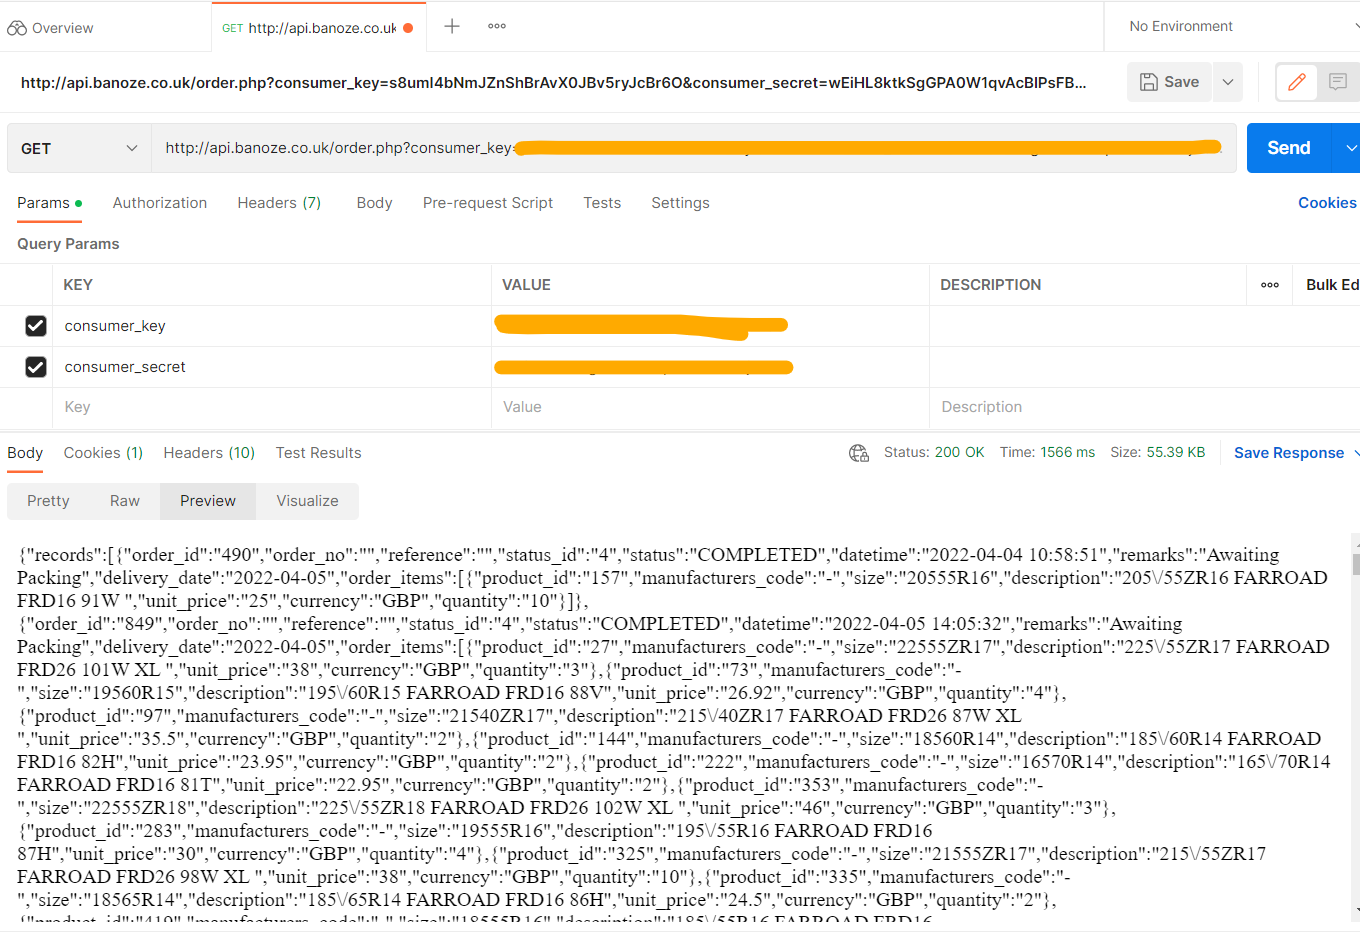Switch the response view to Visualize
This screenshot has height=938, width=1360.
tap(307, 501)
